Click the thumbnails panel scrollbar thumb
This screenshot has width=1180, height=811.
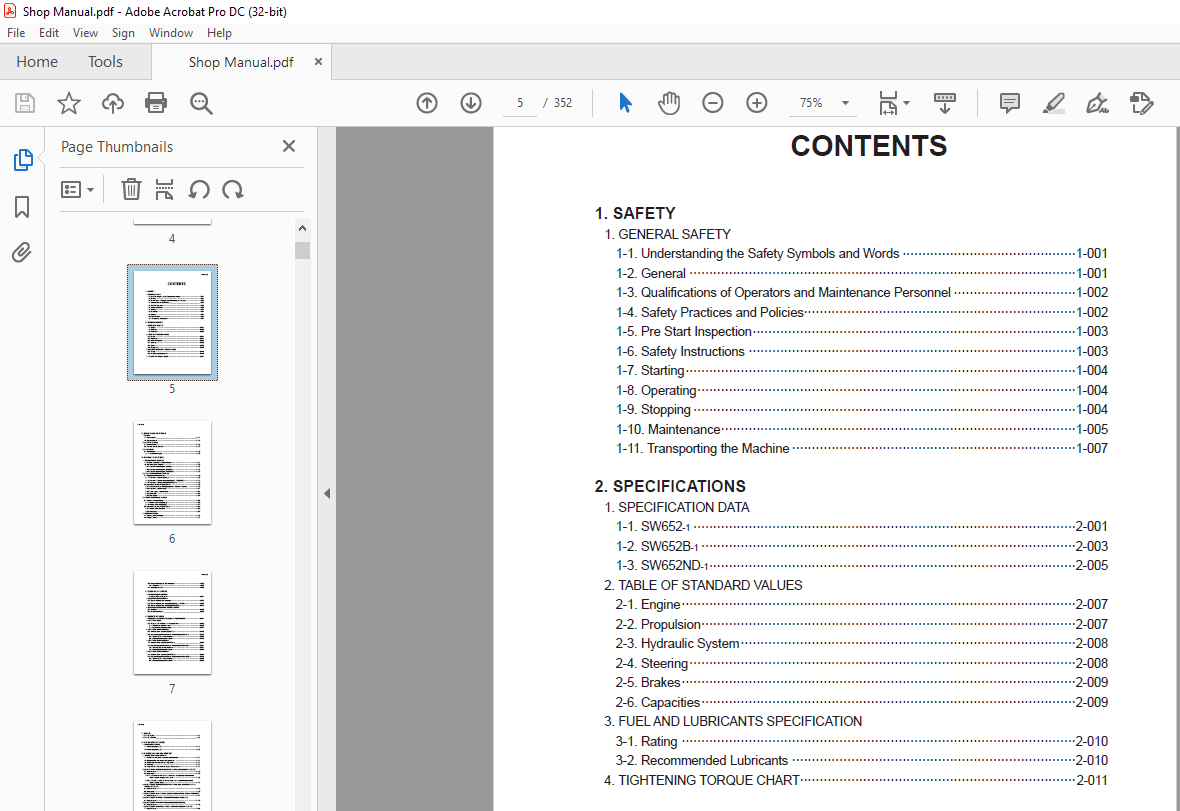[303, 251]
